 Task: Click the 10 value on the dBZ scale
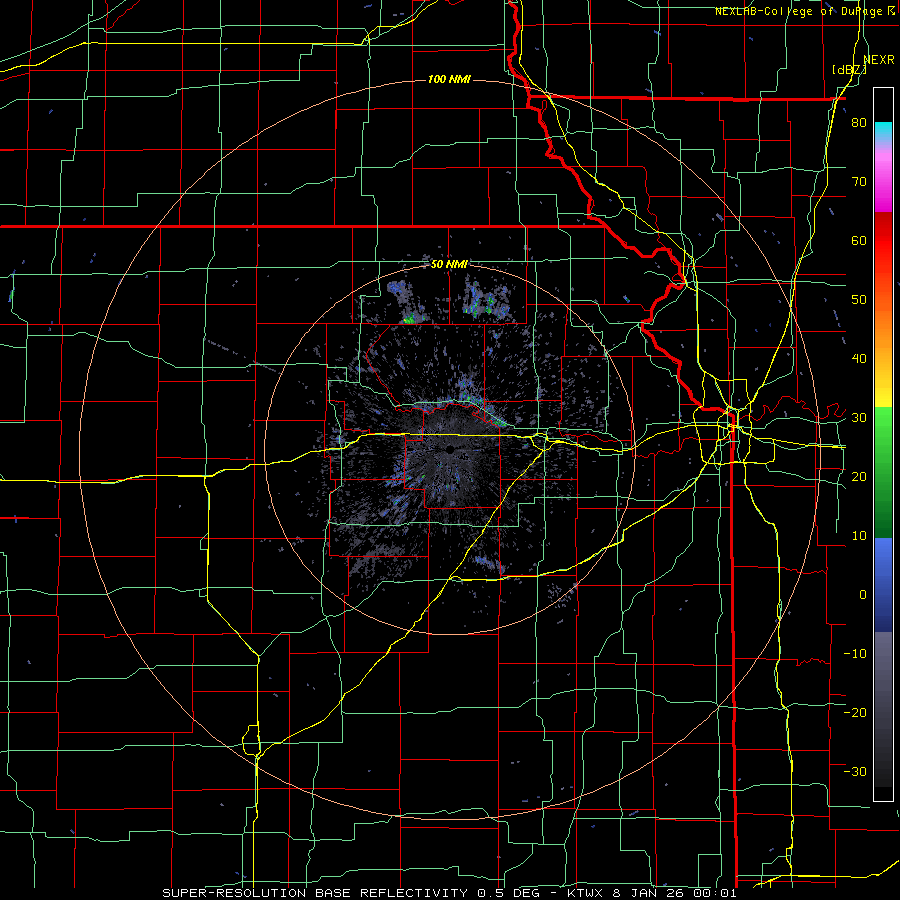(x=859, y=536)
